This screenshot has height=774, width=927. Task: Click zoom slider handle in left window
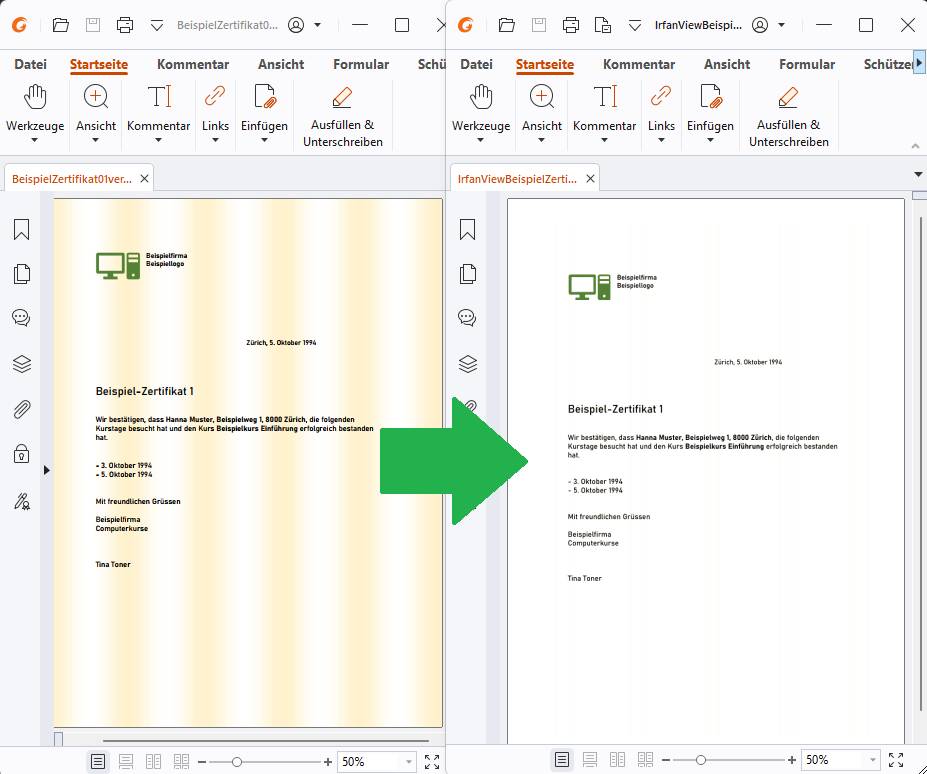point(236,762)
